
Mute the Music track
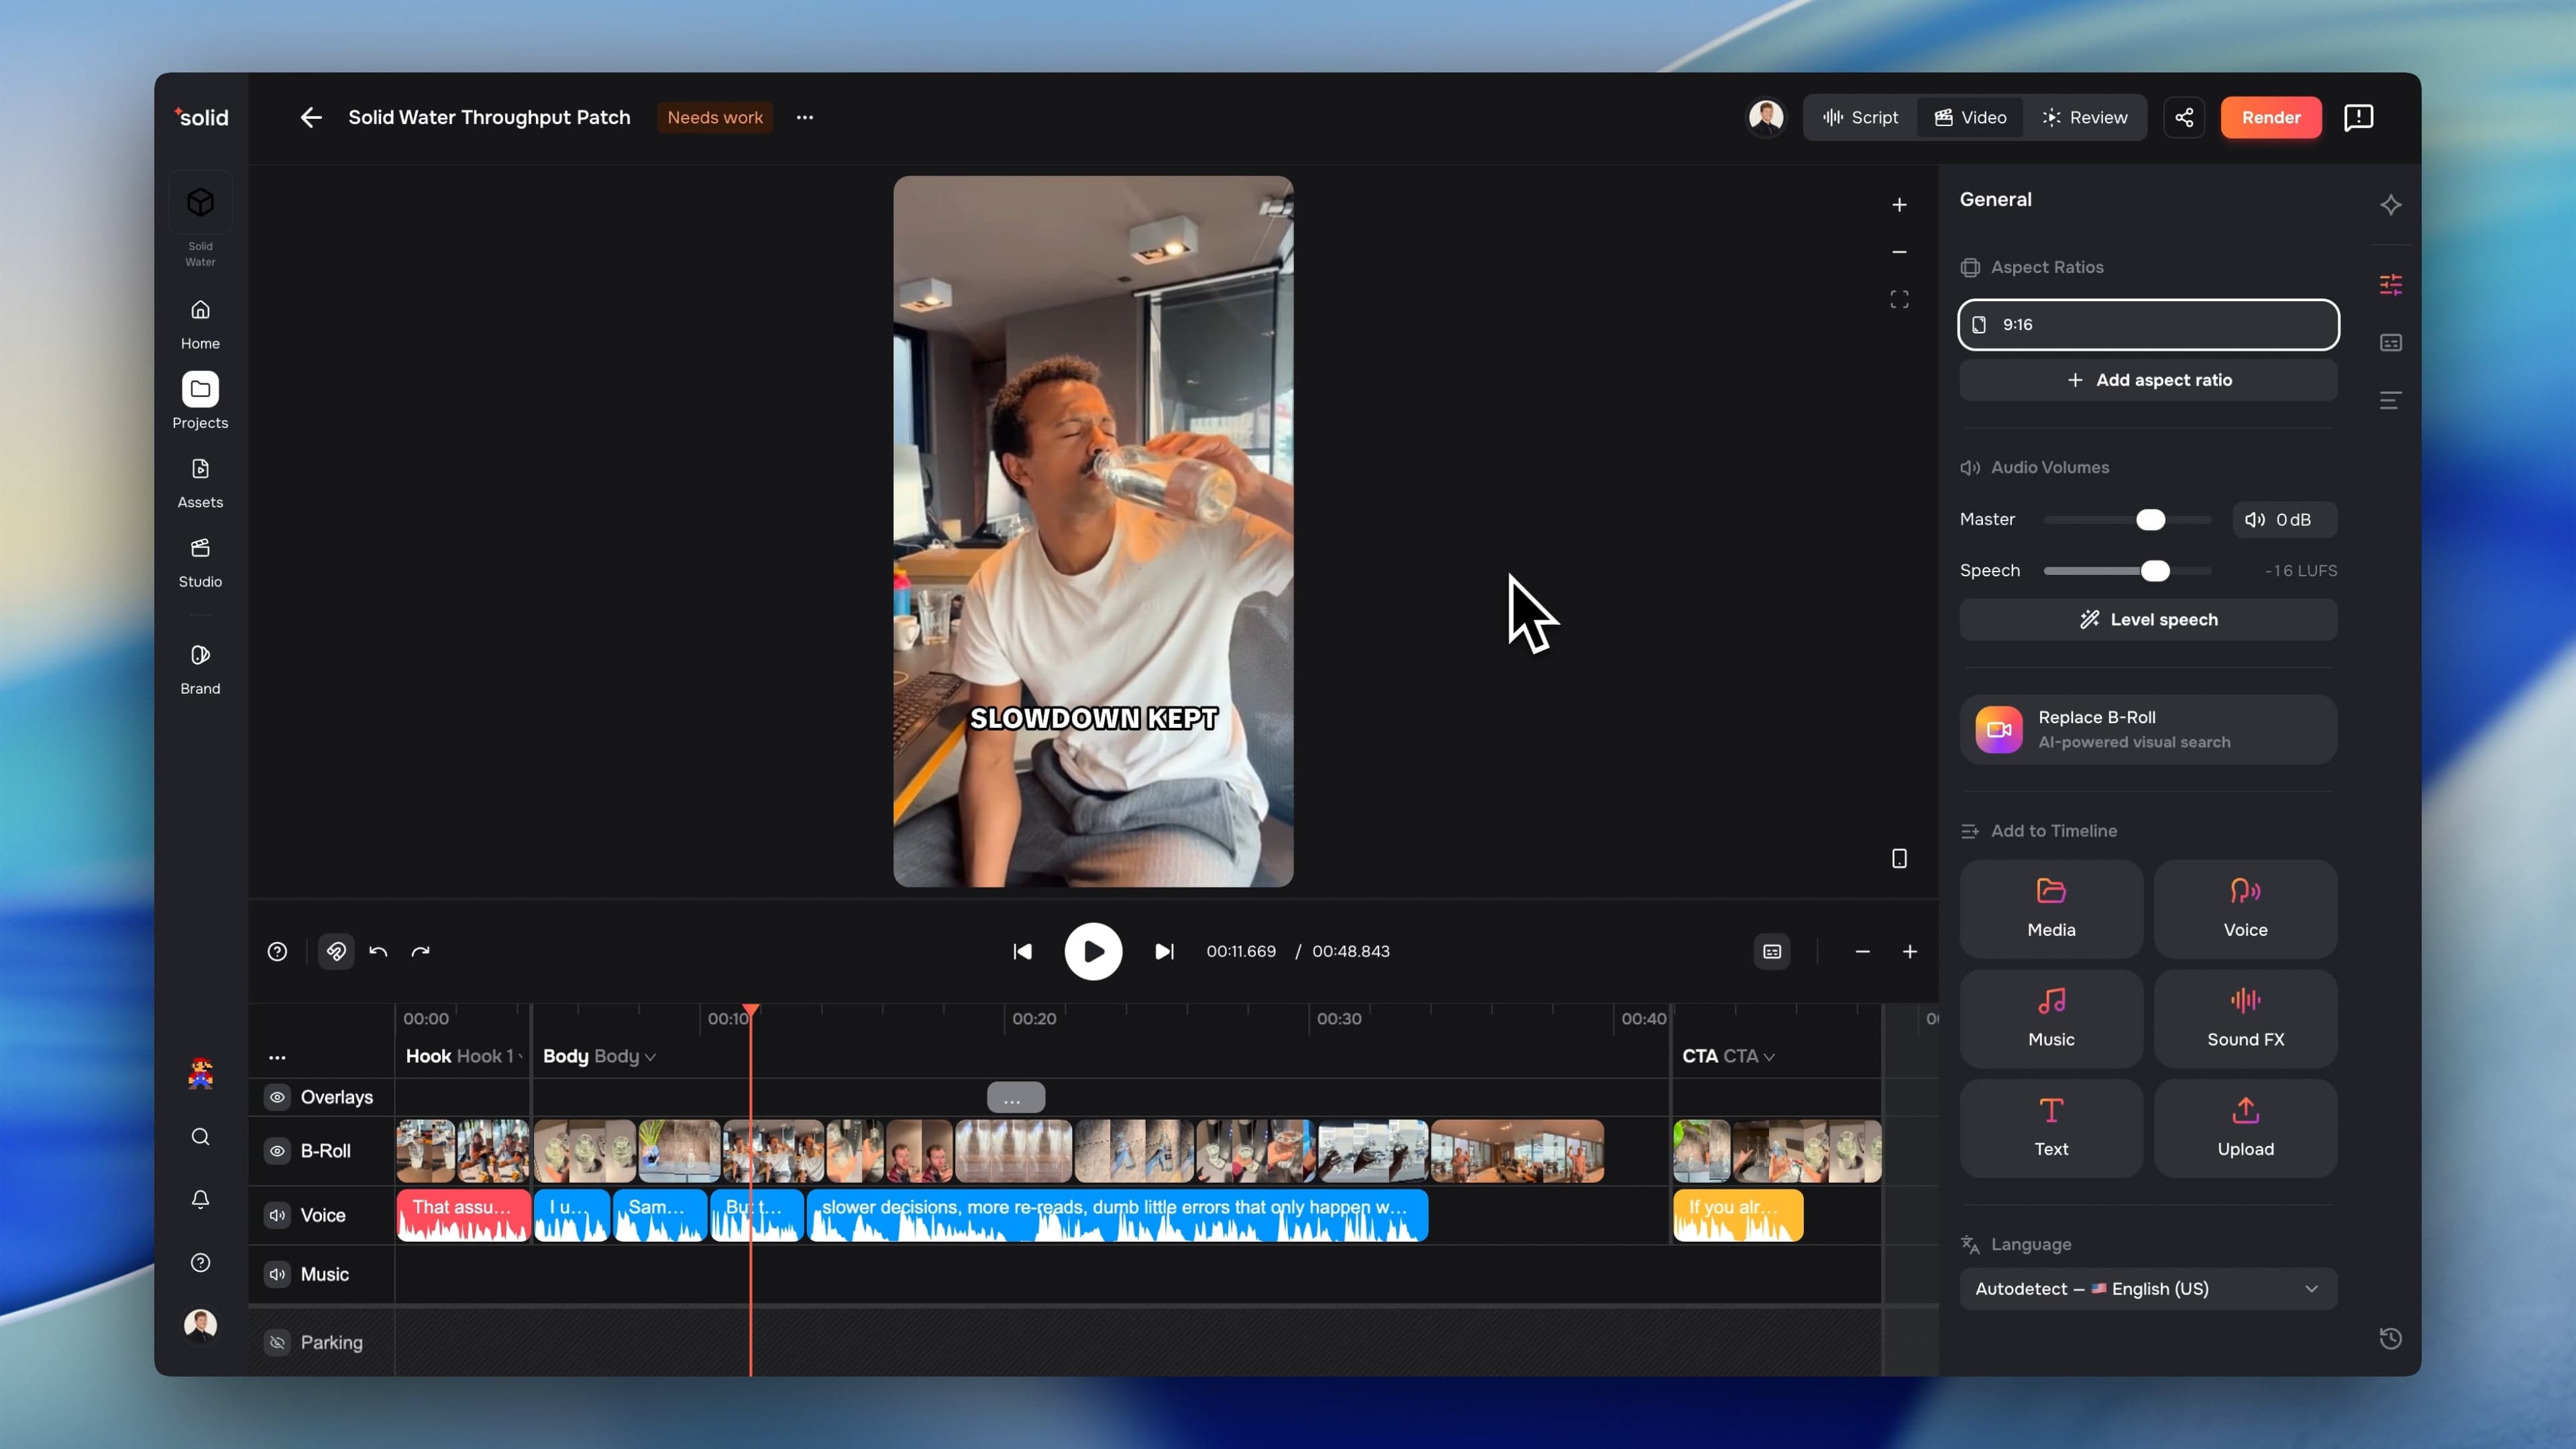[277, 1274]
